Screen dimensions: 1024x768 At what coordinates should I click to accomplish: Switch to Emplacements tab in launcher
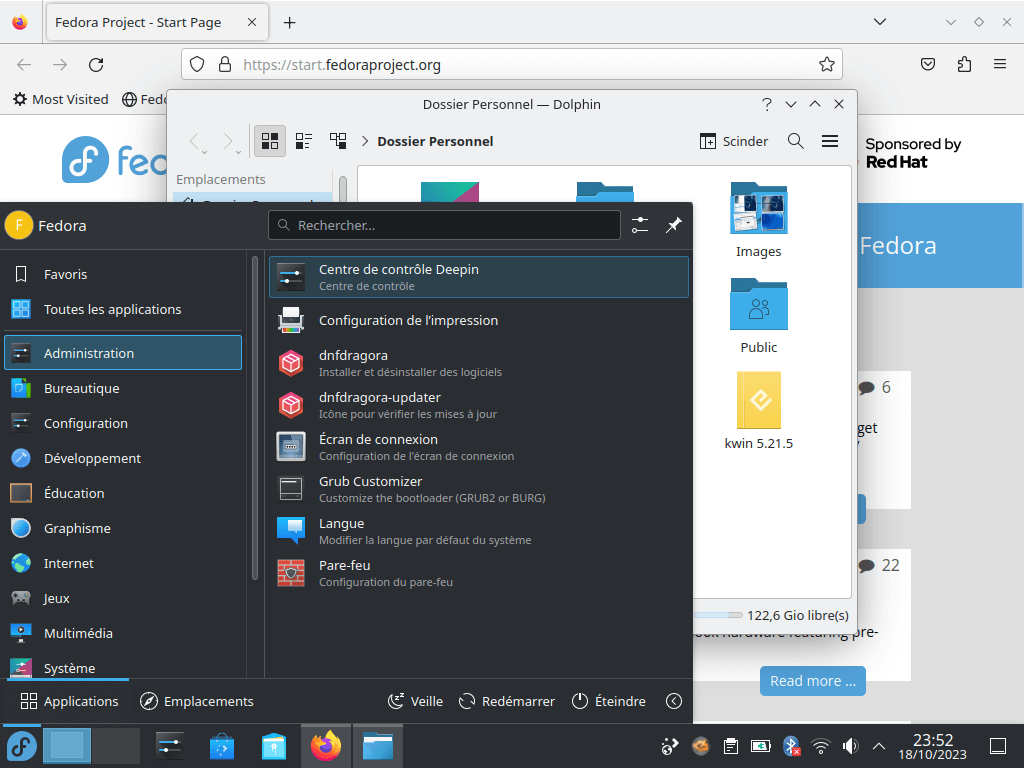[197, 701]
